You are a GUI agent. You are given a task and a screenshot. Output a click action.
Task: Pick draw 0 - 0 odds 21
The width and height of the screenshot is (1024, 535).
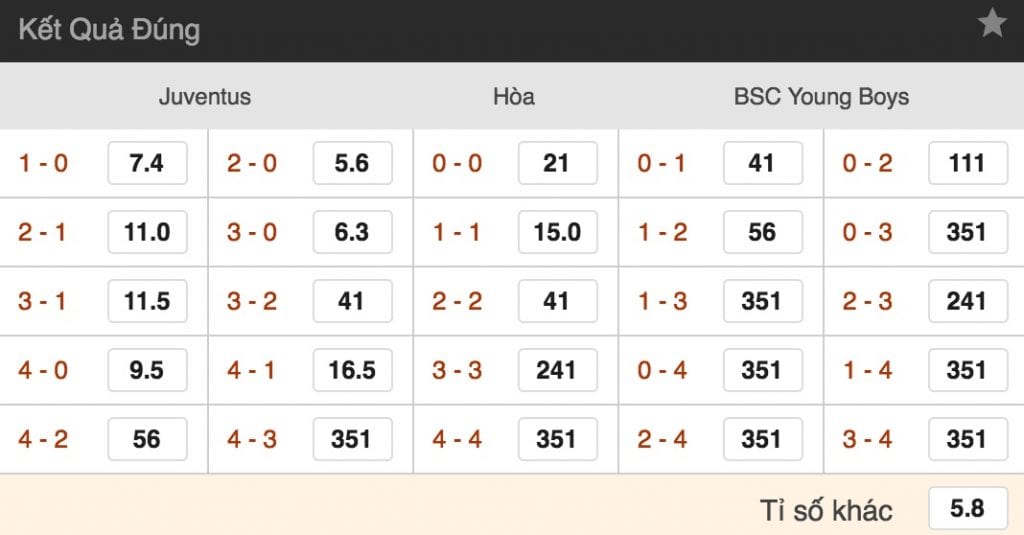coord(557,164)
